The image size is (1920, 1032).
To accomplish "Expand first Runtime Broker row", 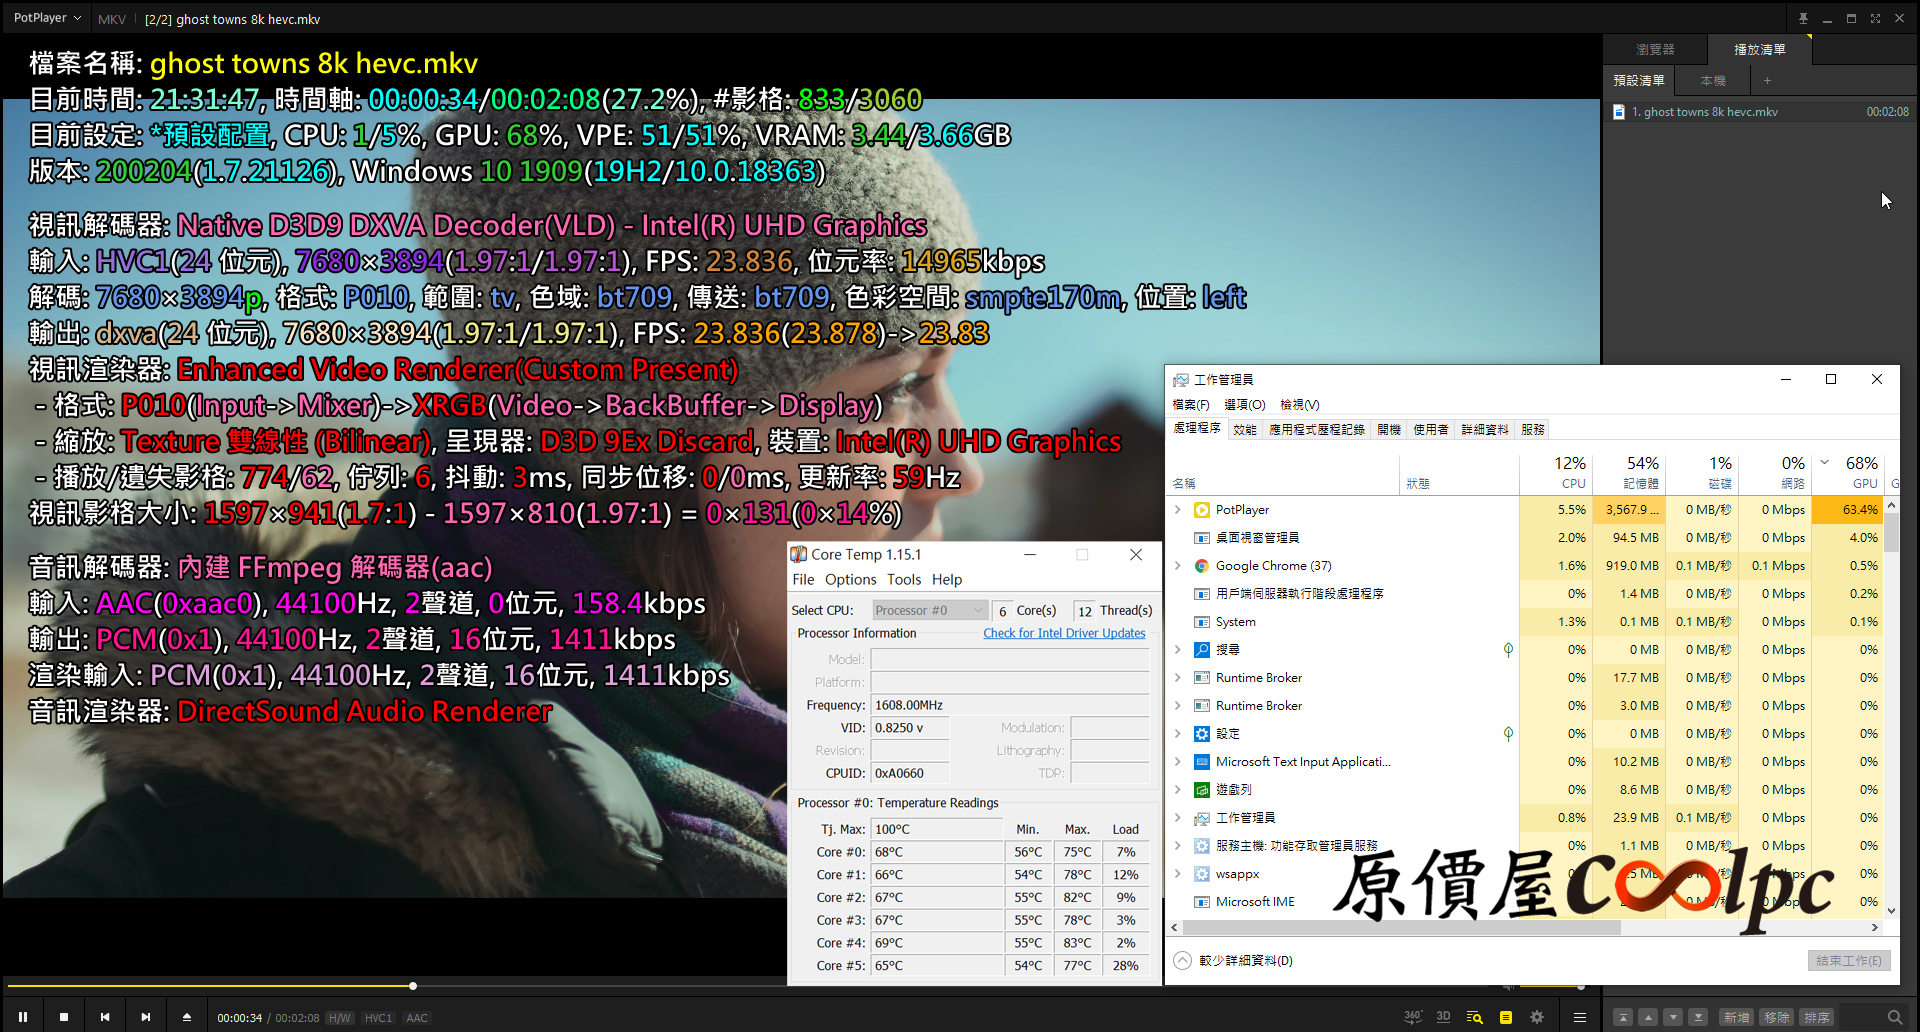I will click(x=1178, y=678).
